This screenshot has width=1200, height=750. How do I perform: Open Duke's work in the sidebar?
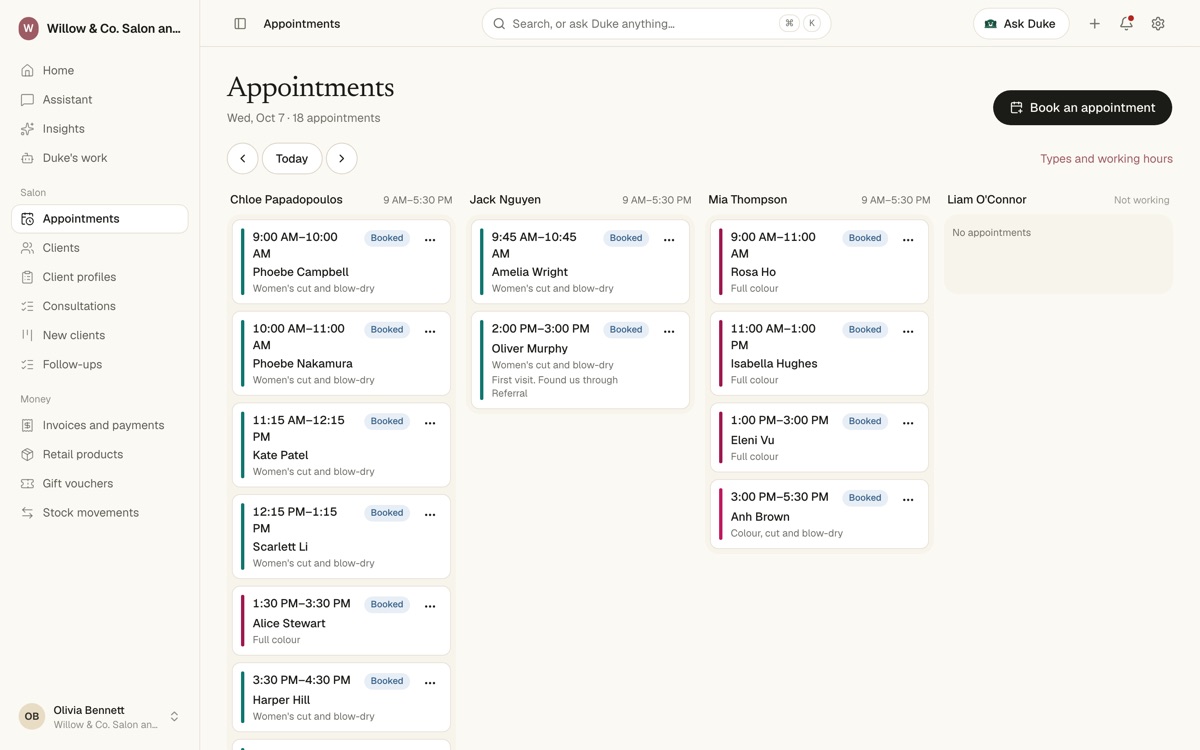tap(100, 158)
